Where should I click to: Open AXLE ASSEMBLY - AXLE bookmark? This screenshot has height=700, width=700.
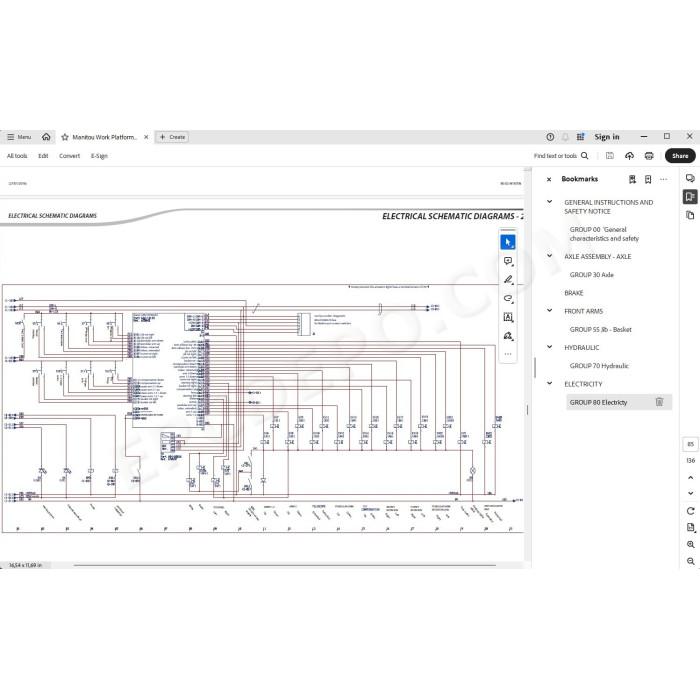(597, 257)
